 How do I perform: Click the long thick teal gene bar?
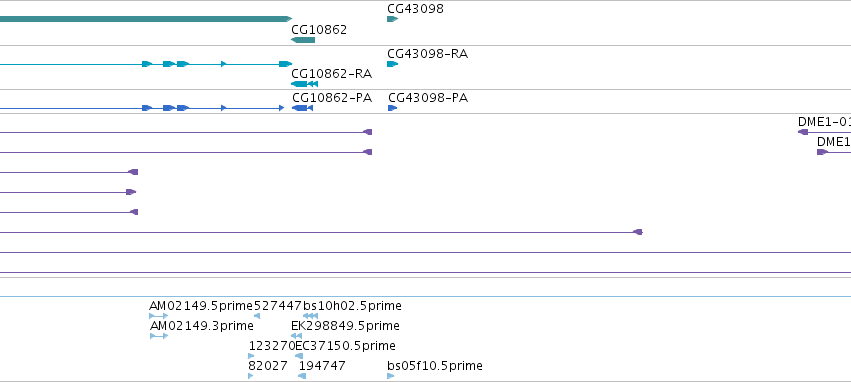click(146, 19)
